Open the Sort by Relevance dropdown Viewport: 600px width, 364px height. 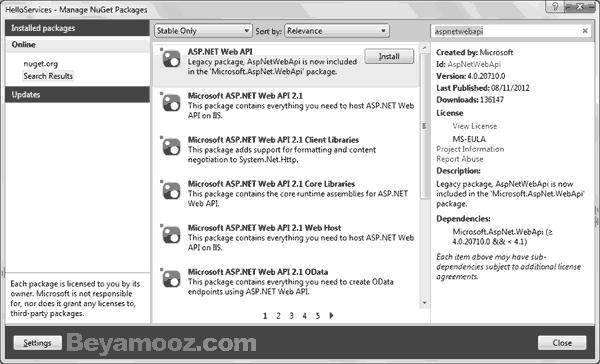pos(337,31)
